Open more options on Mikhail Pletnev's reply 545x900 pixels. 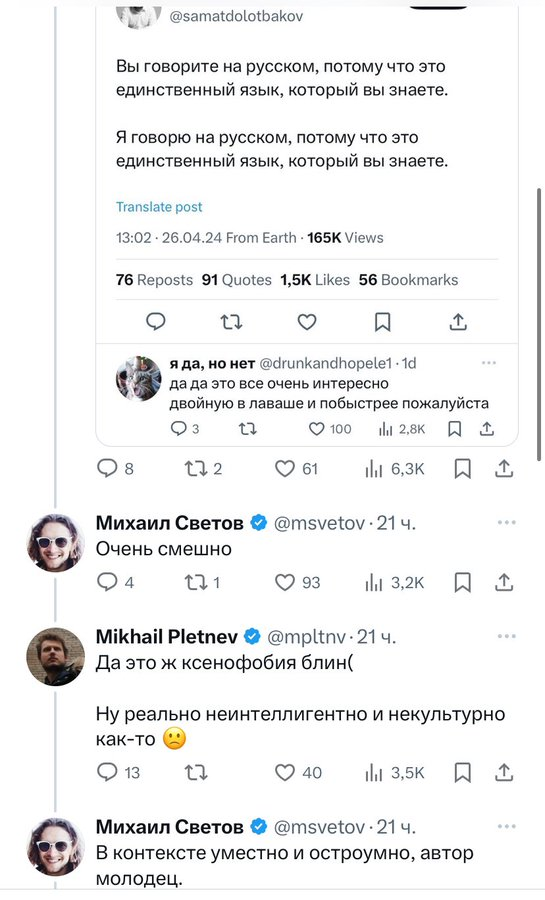[507, 636]
